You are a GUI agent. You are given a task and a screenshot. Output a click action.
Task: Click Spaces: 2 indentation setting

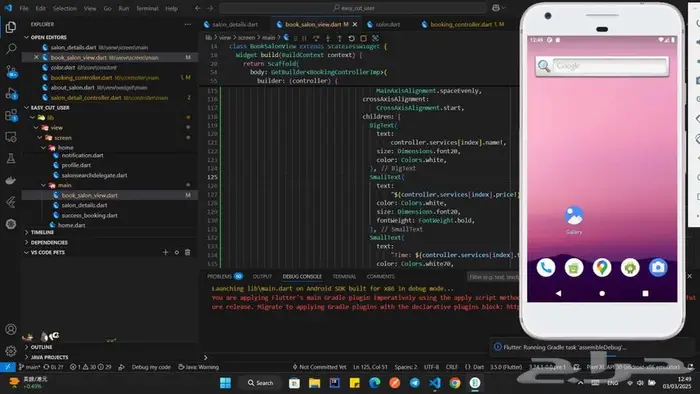pyautogui.click(x=406, y=367)
